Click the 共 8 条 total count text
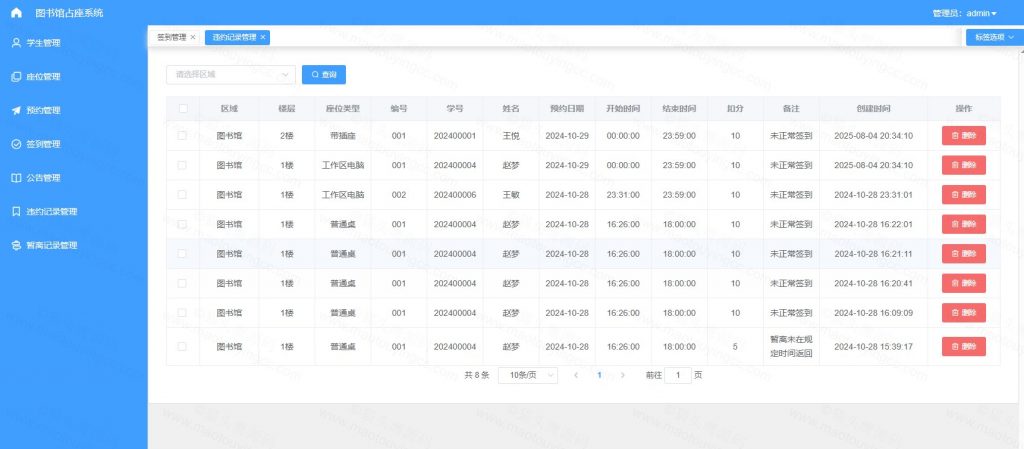Image resolution: width=1024 pixels, height=449 pixels. 477,375
